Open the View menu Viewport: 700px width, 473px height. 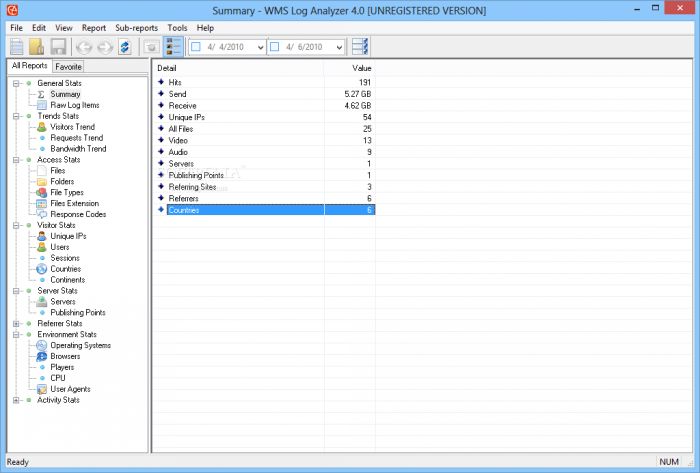click(x=64, y=28)
